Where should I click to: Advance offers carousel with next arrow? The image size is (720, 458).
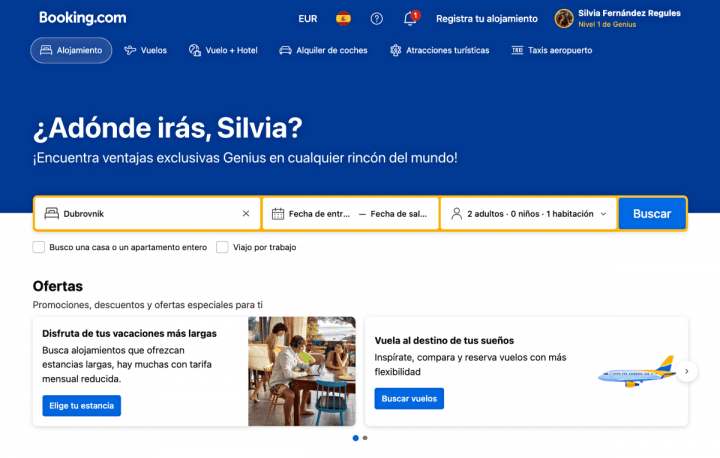tap(687, 371)
